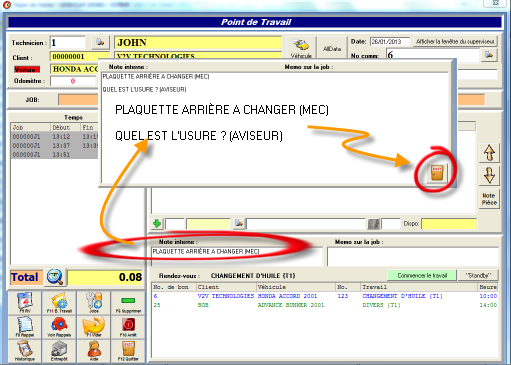The height and width of the screenshot is (365, 511).
Task: Click the Commencer le travail button
Action: click(422, 275)
